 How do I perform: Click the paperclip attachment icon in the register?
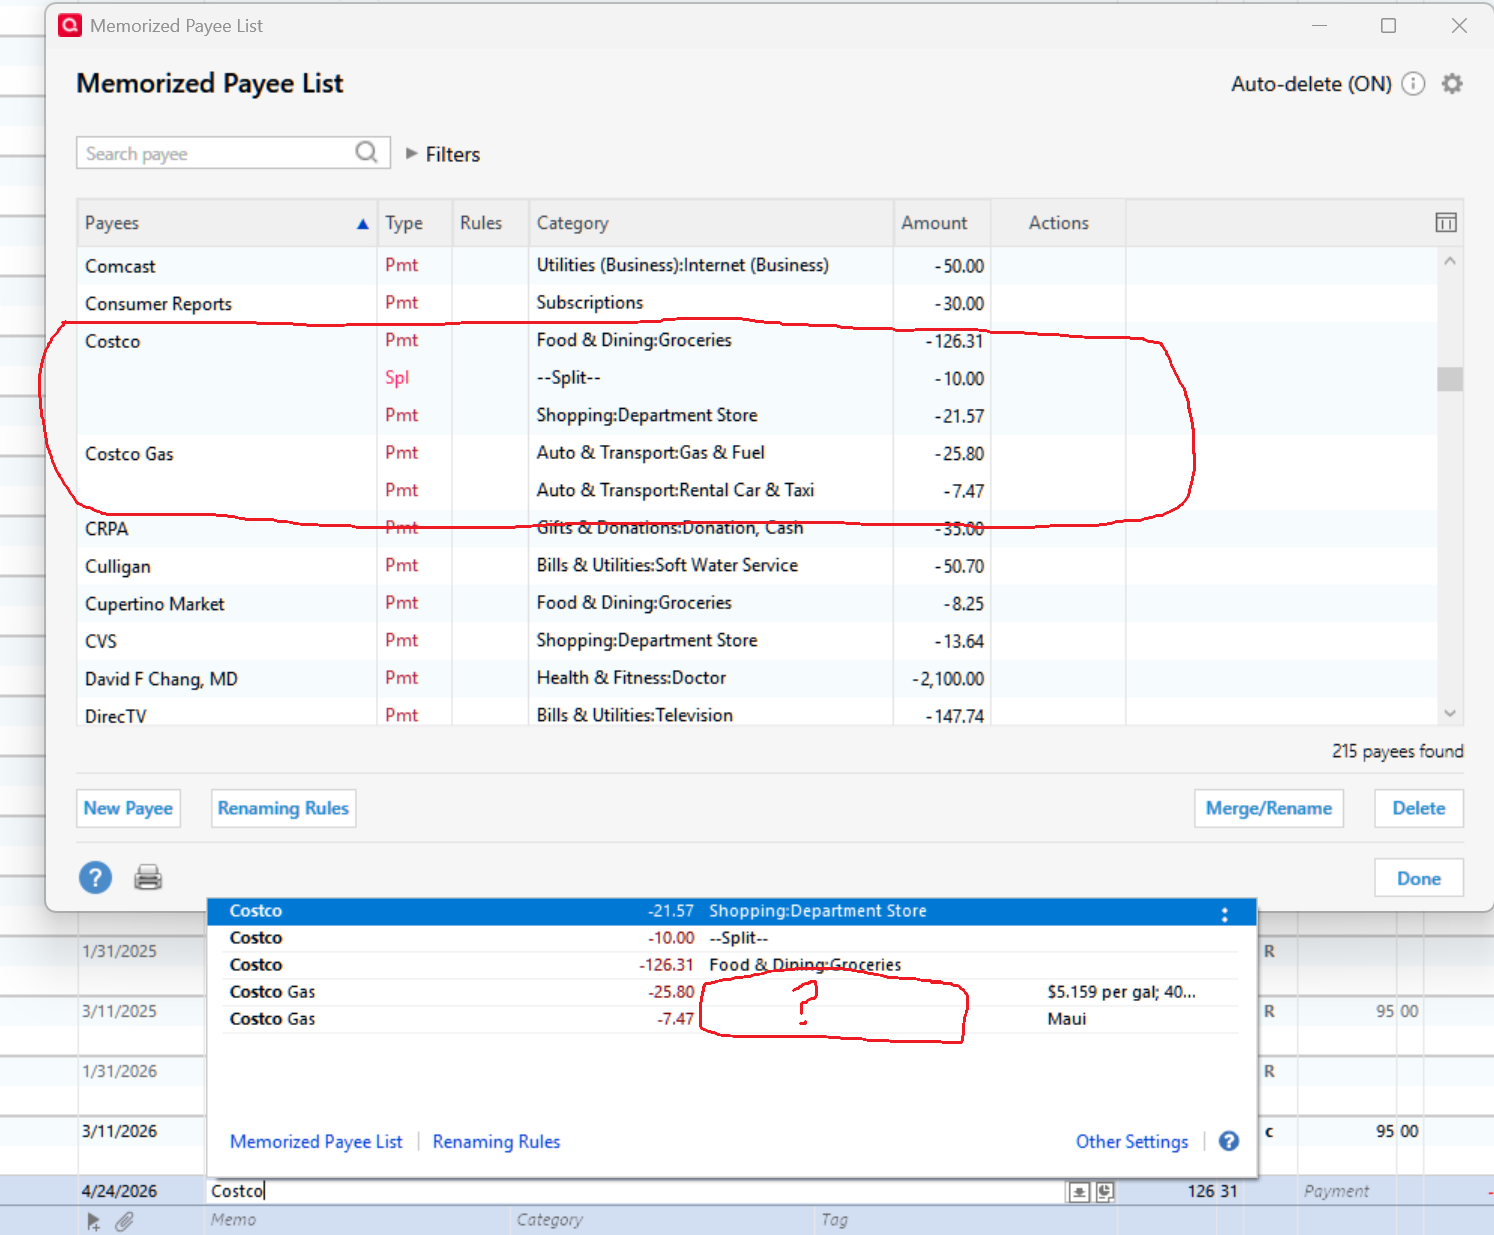click(x=125, y=1221)
